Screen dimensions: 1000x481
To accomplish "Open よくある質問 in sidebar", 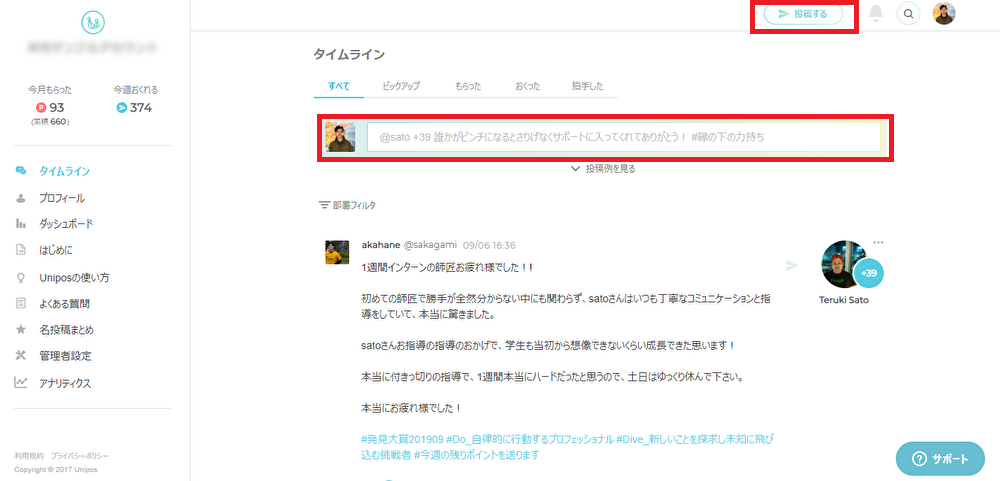I will click(64, 304).
